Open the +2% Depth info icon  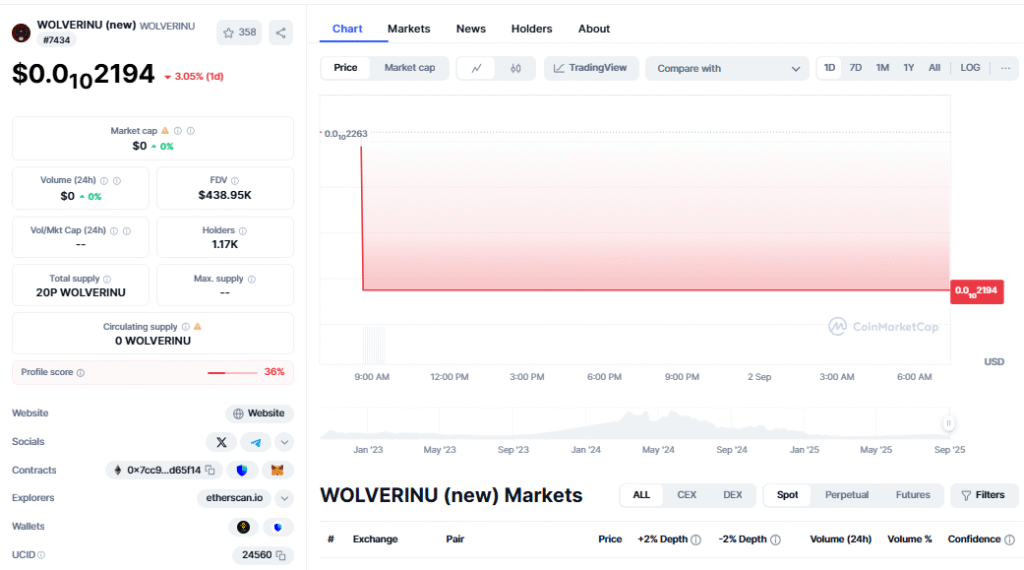[696, 540]
